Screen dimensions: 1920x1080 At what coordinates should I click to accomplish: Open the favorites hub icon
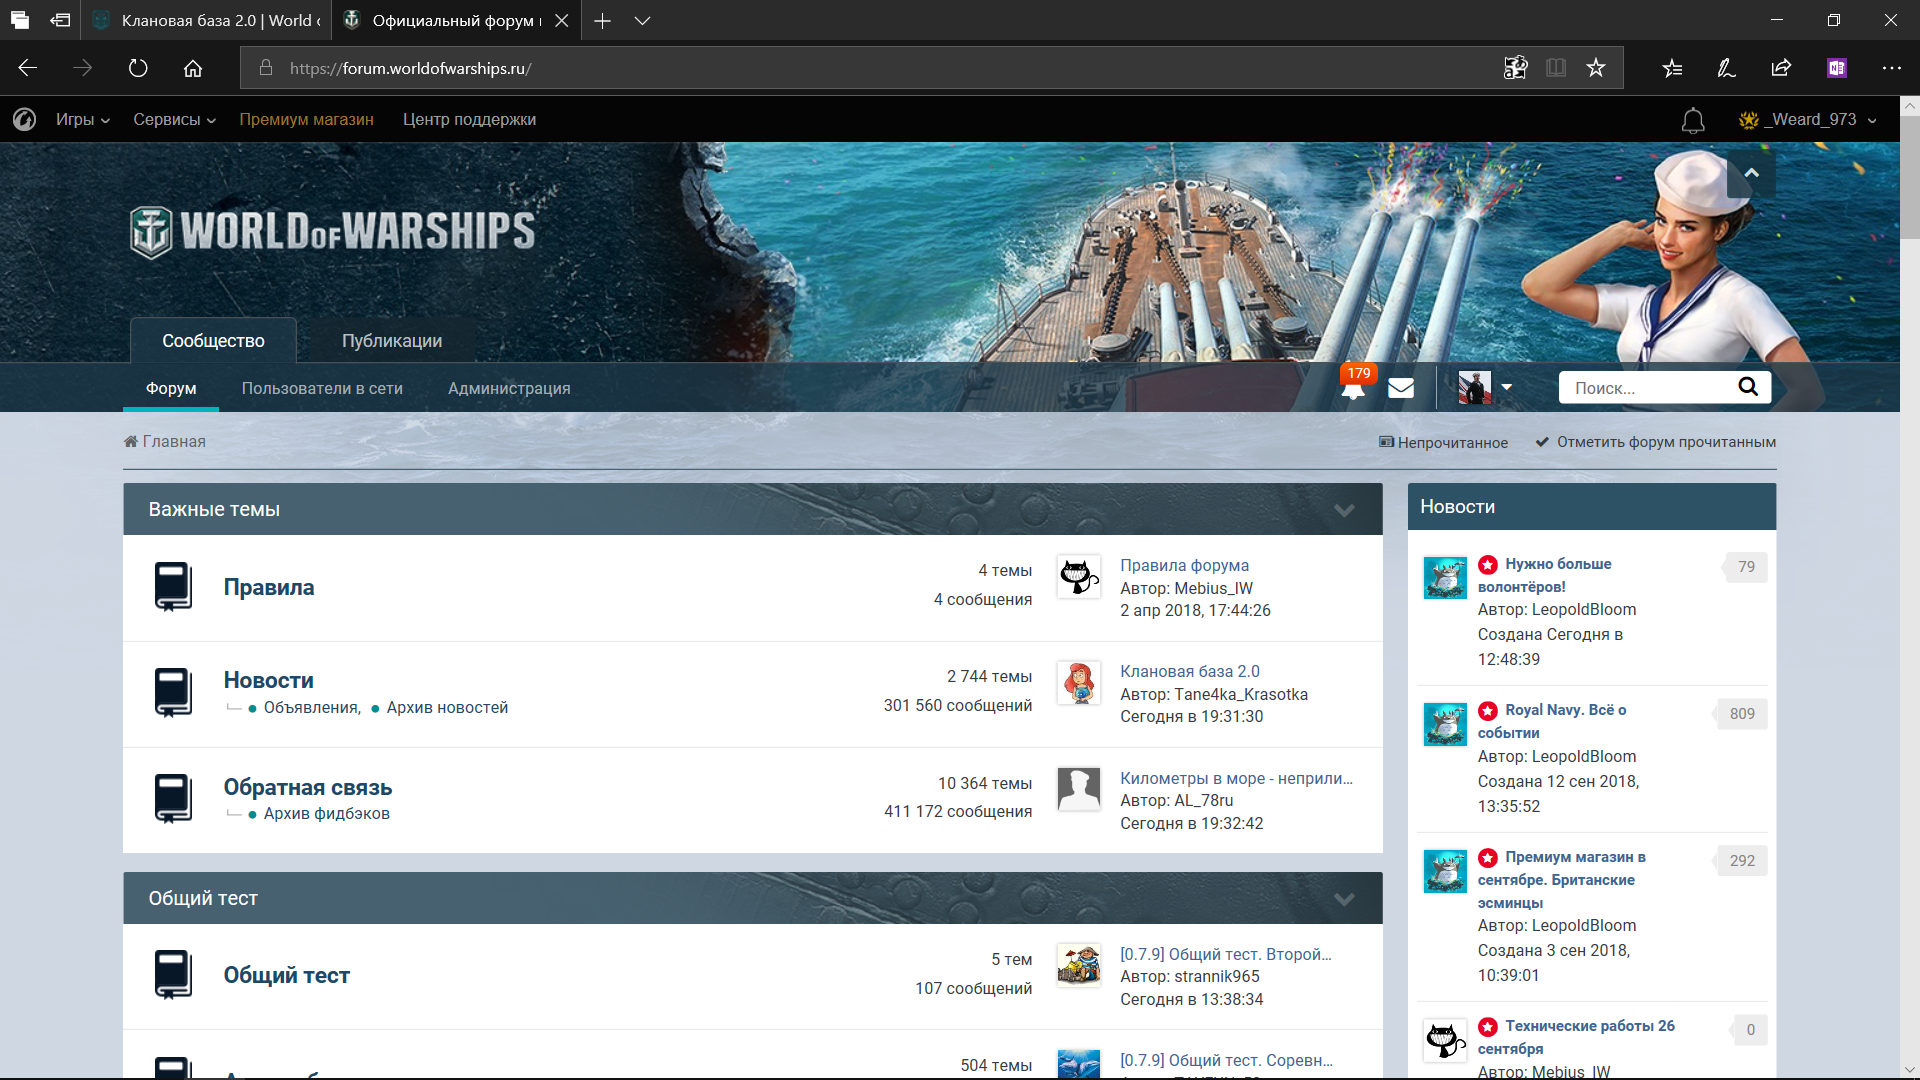[x=1672, y=68]
